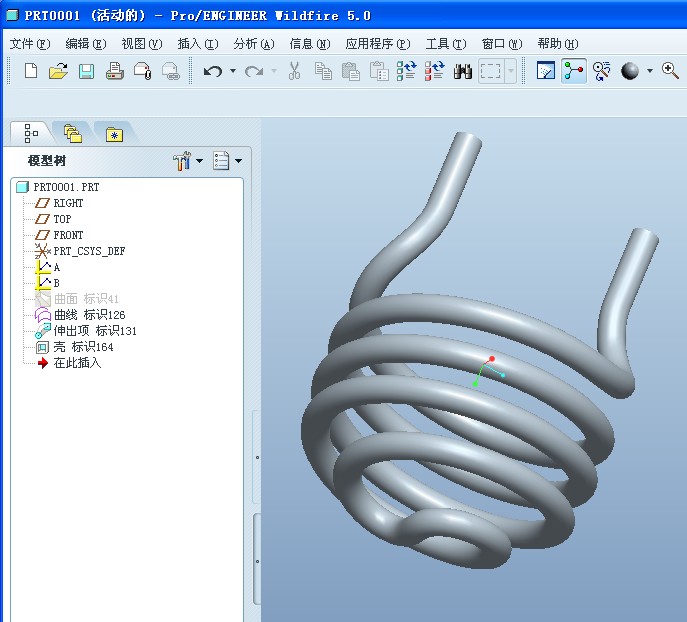The height and width of the screenshot is (622, 687).
Task: Open the selection box dropdown arrow
Action: [x=511, y=71]
